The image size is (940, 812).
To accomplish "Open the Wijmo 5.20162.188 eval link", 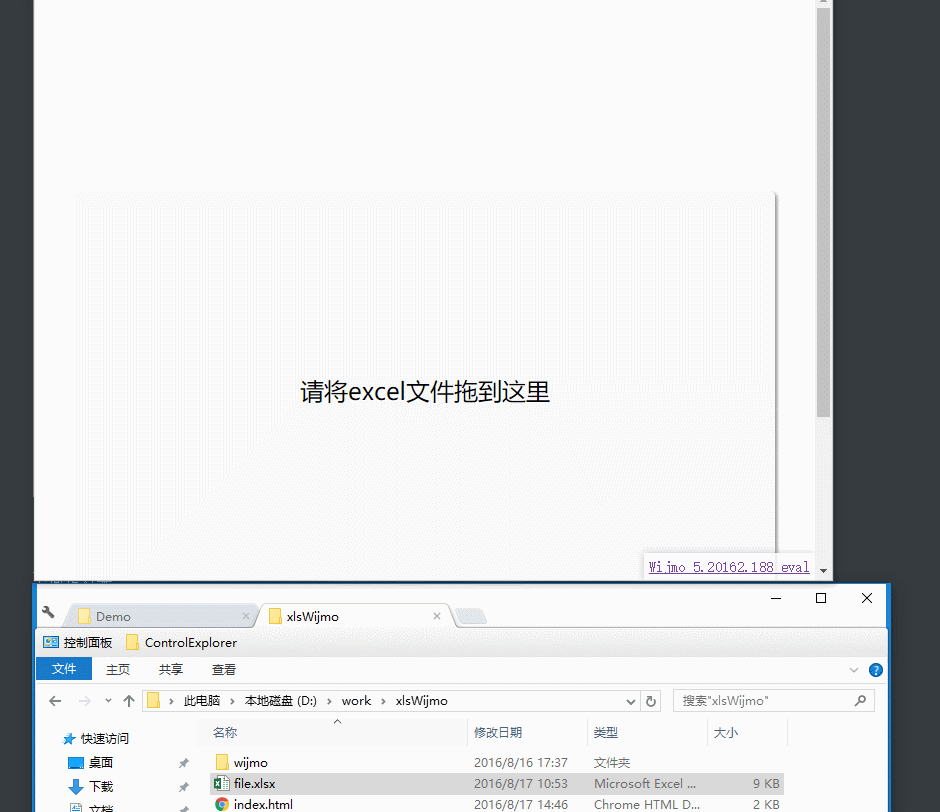I will (729, 567).
